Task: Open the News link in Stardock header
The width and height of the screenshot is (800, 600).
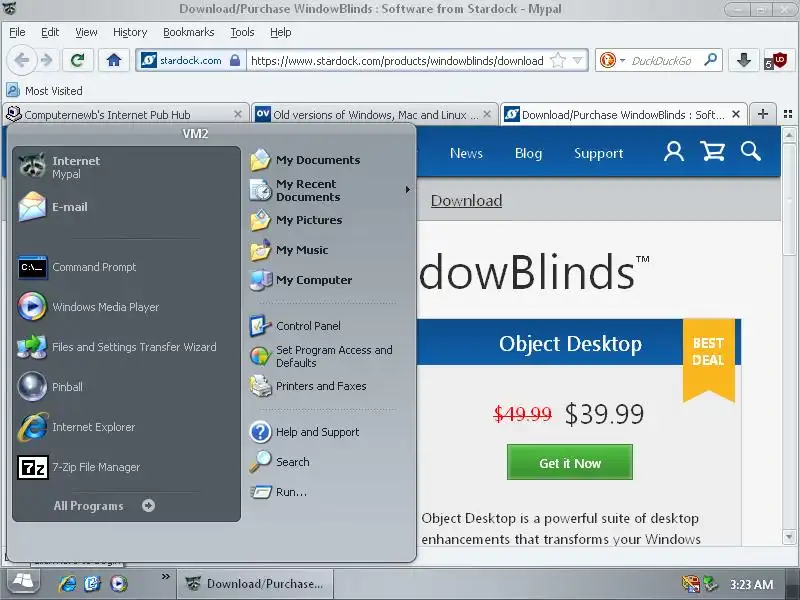Action: click(x=466, y=153)
